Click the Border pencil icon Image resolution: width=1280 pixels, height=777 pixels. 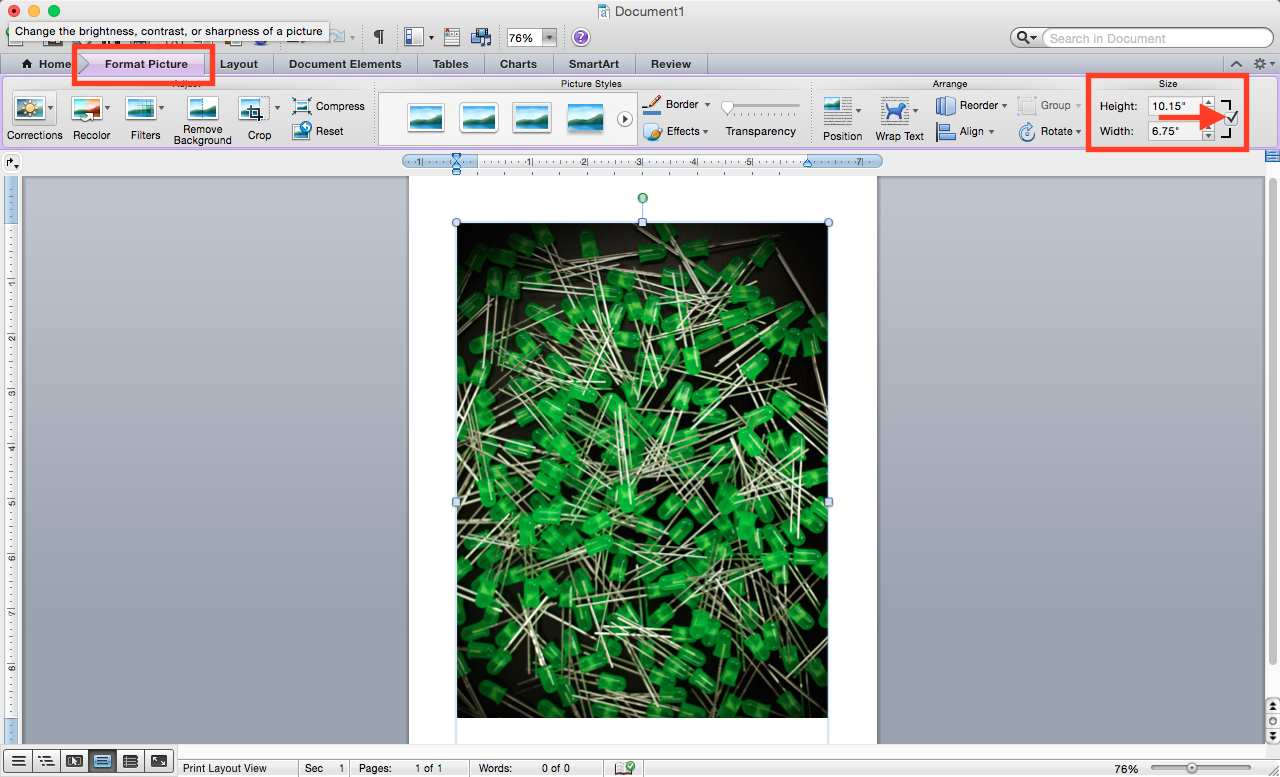coord(651,104)
